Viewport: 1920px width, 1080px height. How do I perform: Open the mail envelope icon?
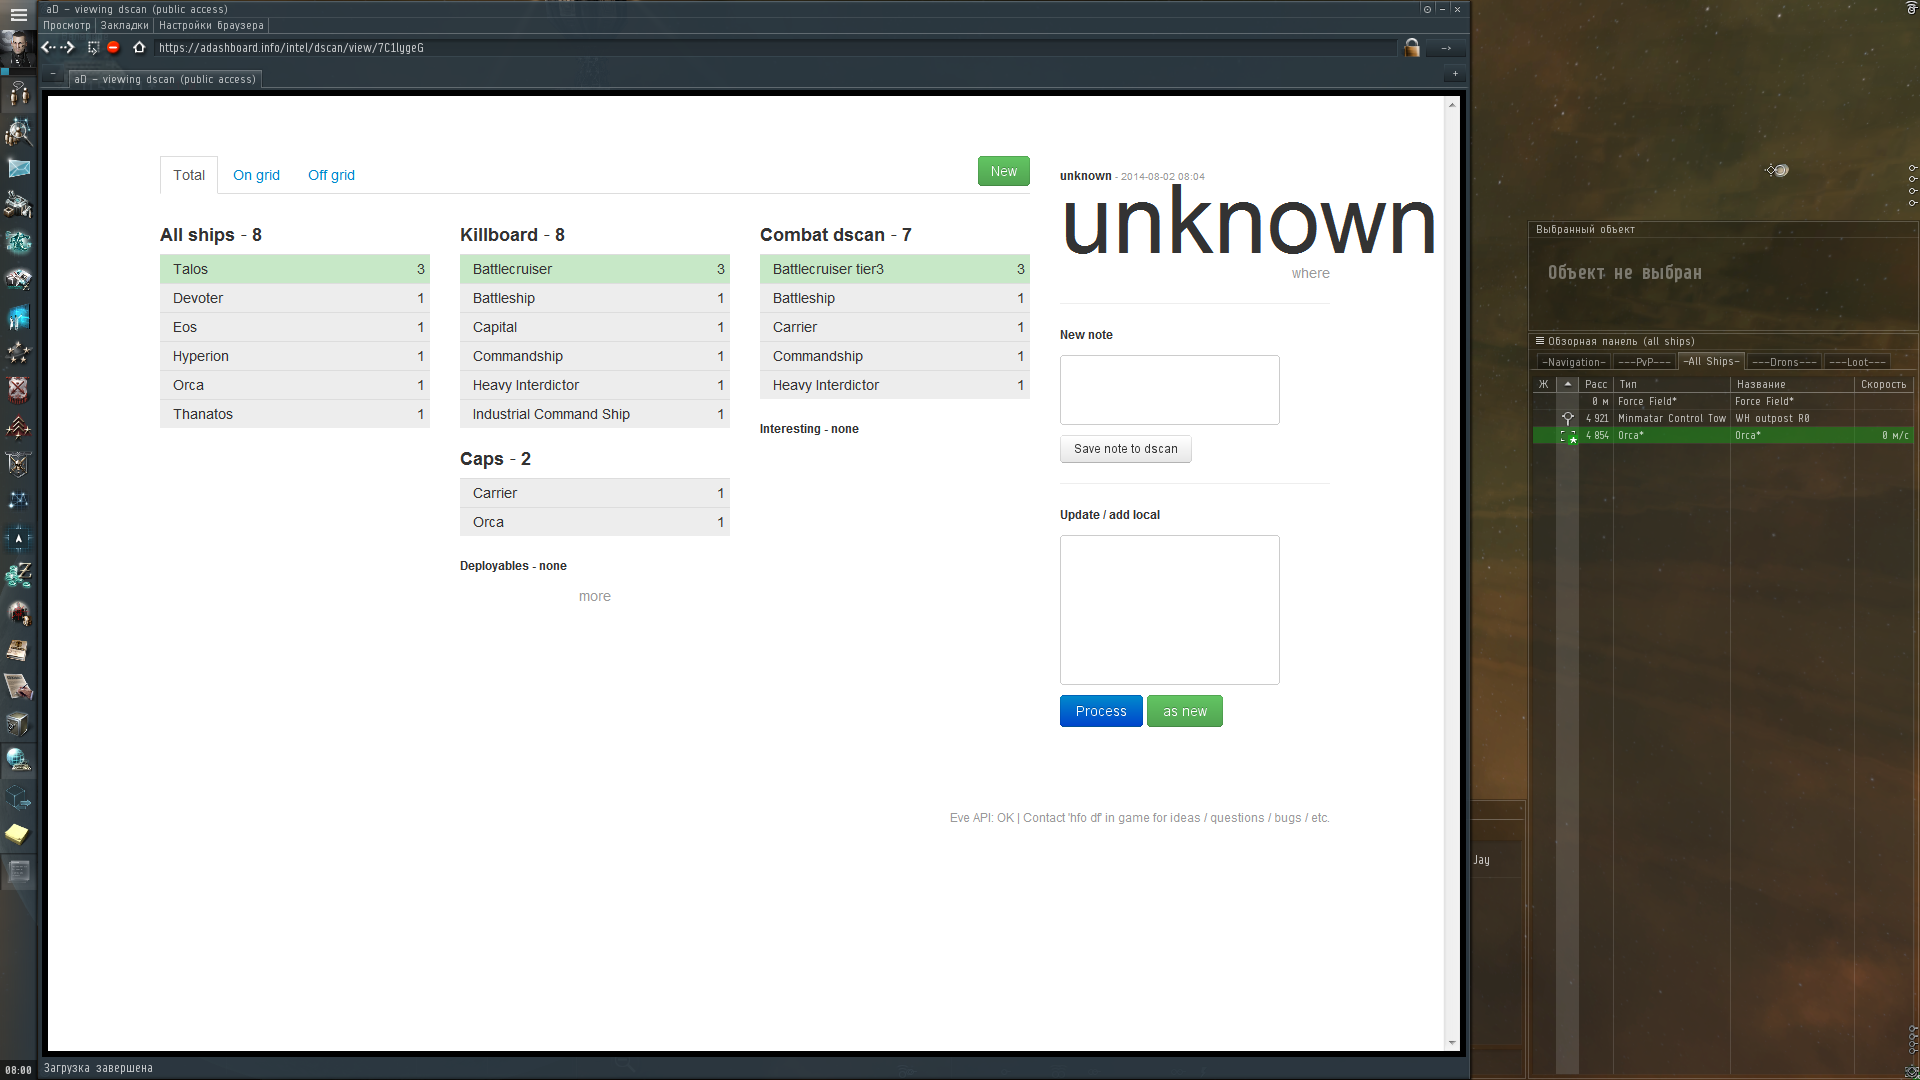pyautogui.click(x=18, y=168)
